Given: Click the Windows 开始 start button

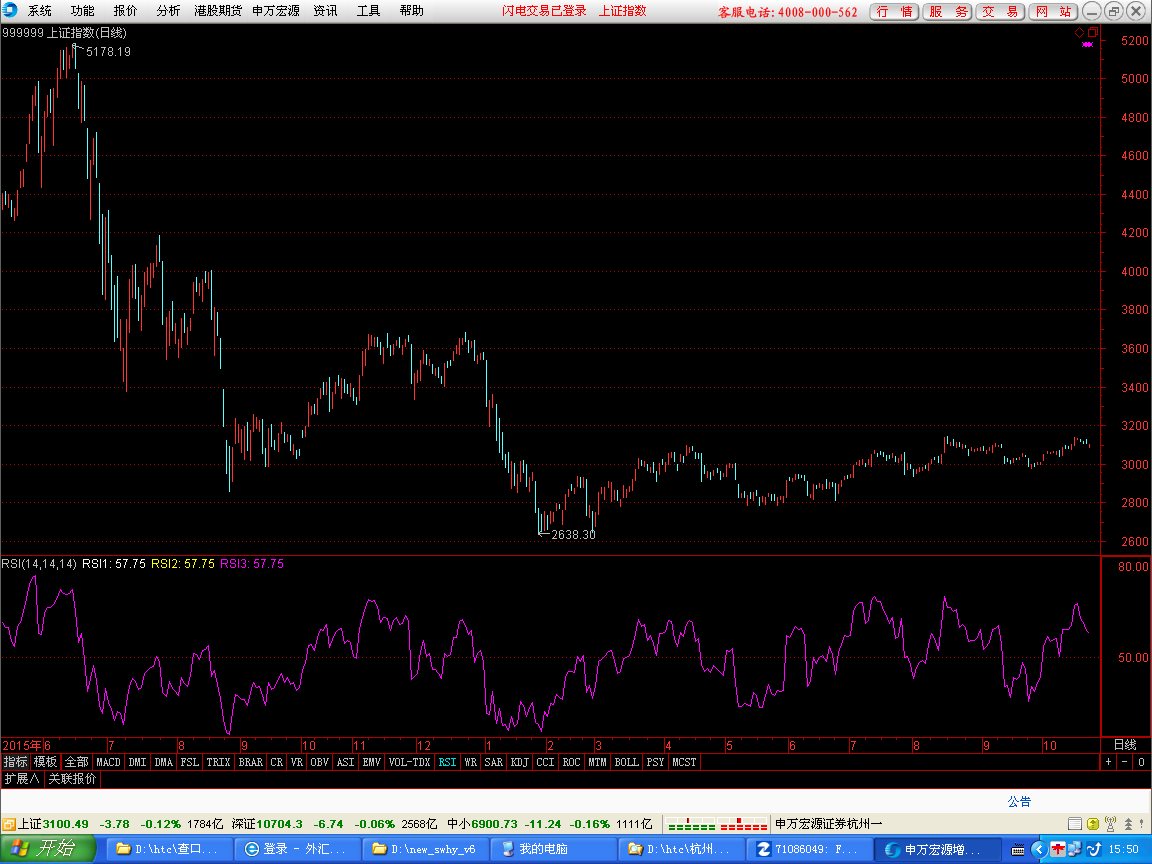Looking at the screenshot, I should tap(48, 849).
